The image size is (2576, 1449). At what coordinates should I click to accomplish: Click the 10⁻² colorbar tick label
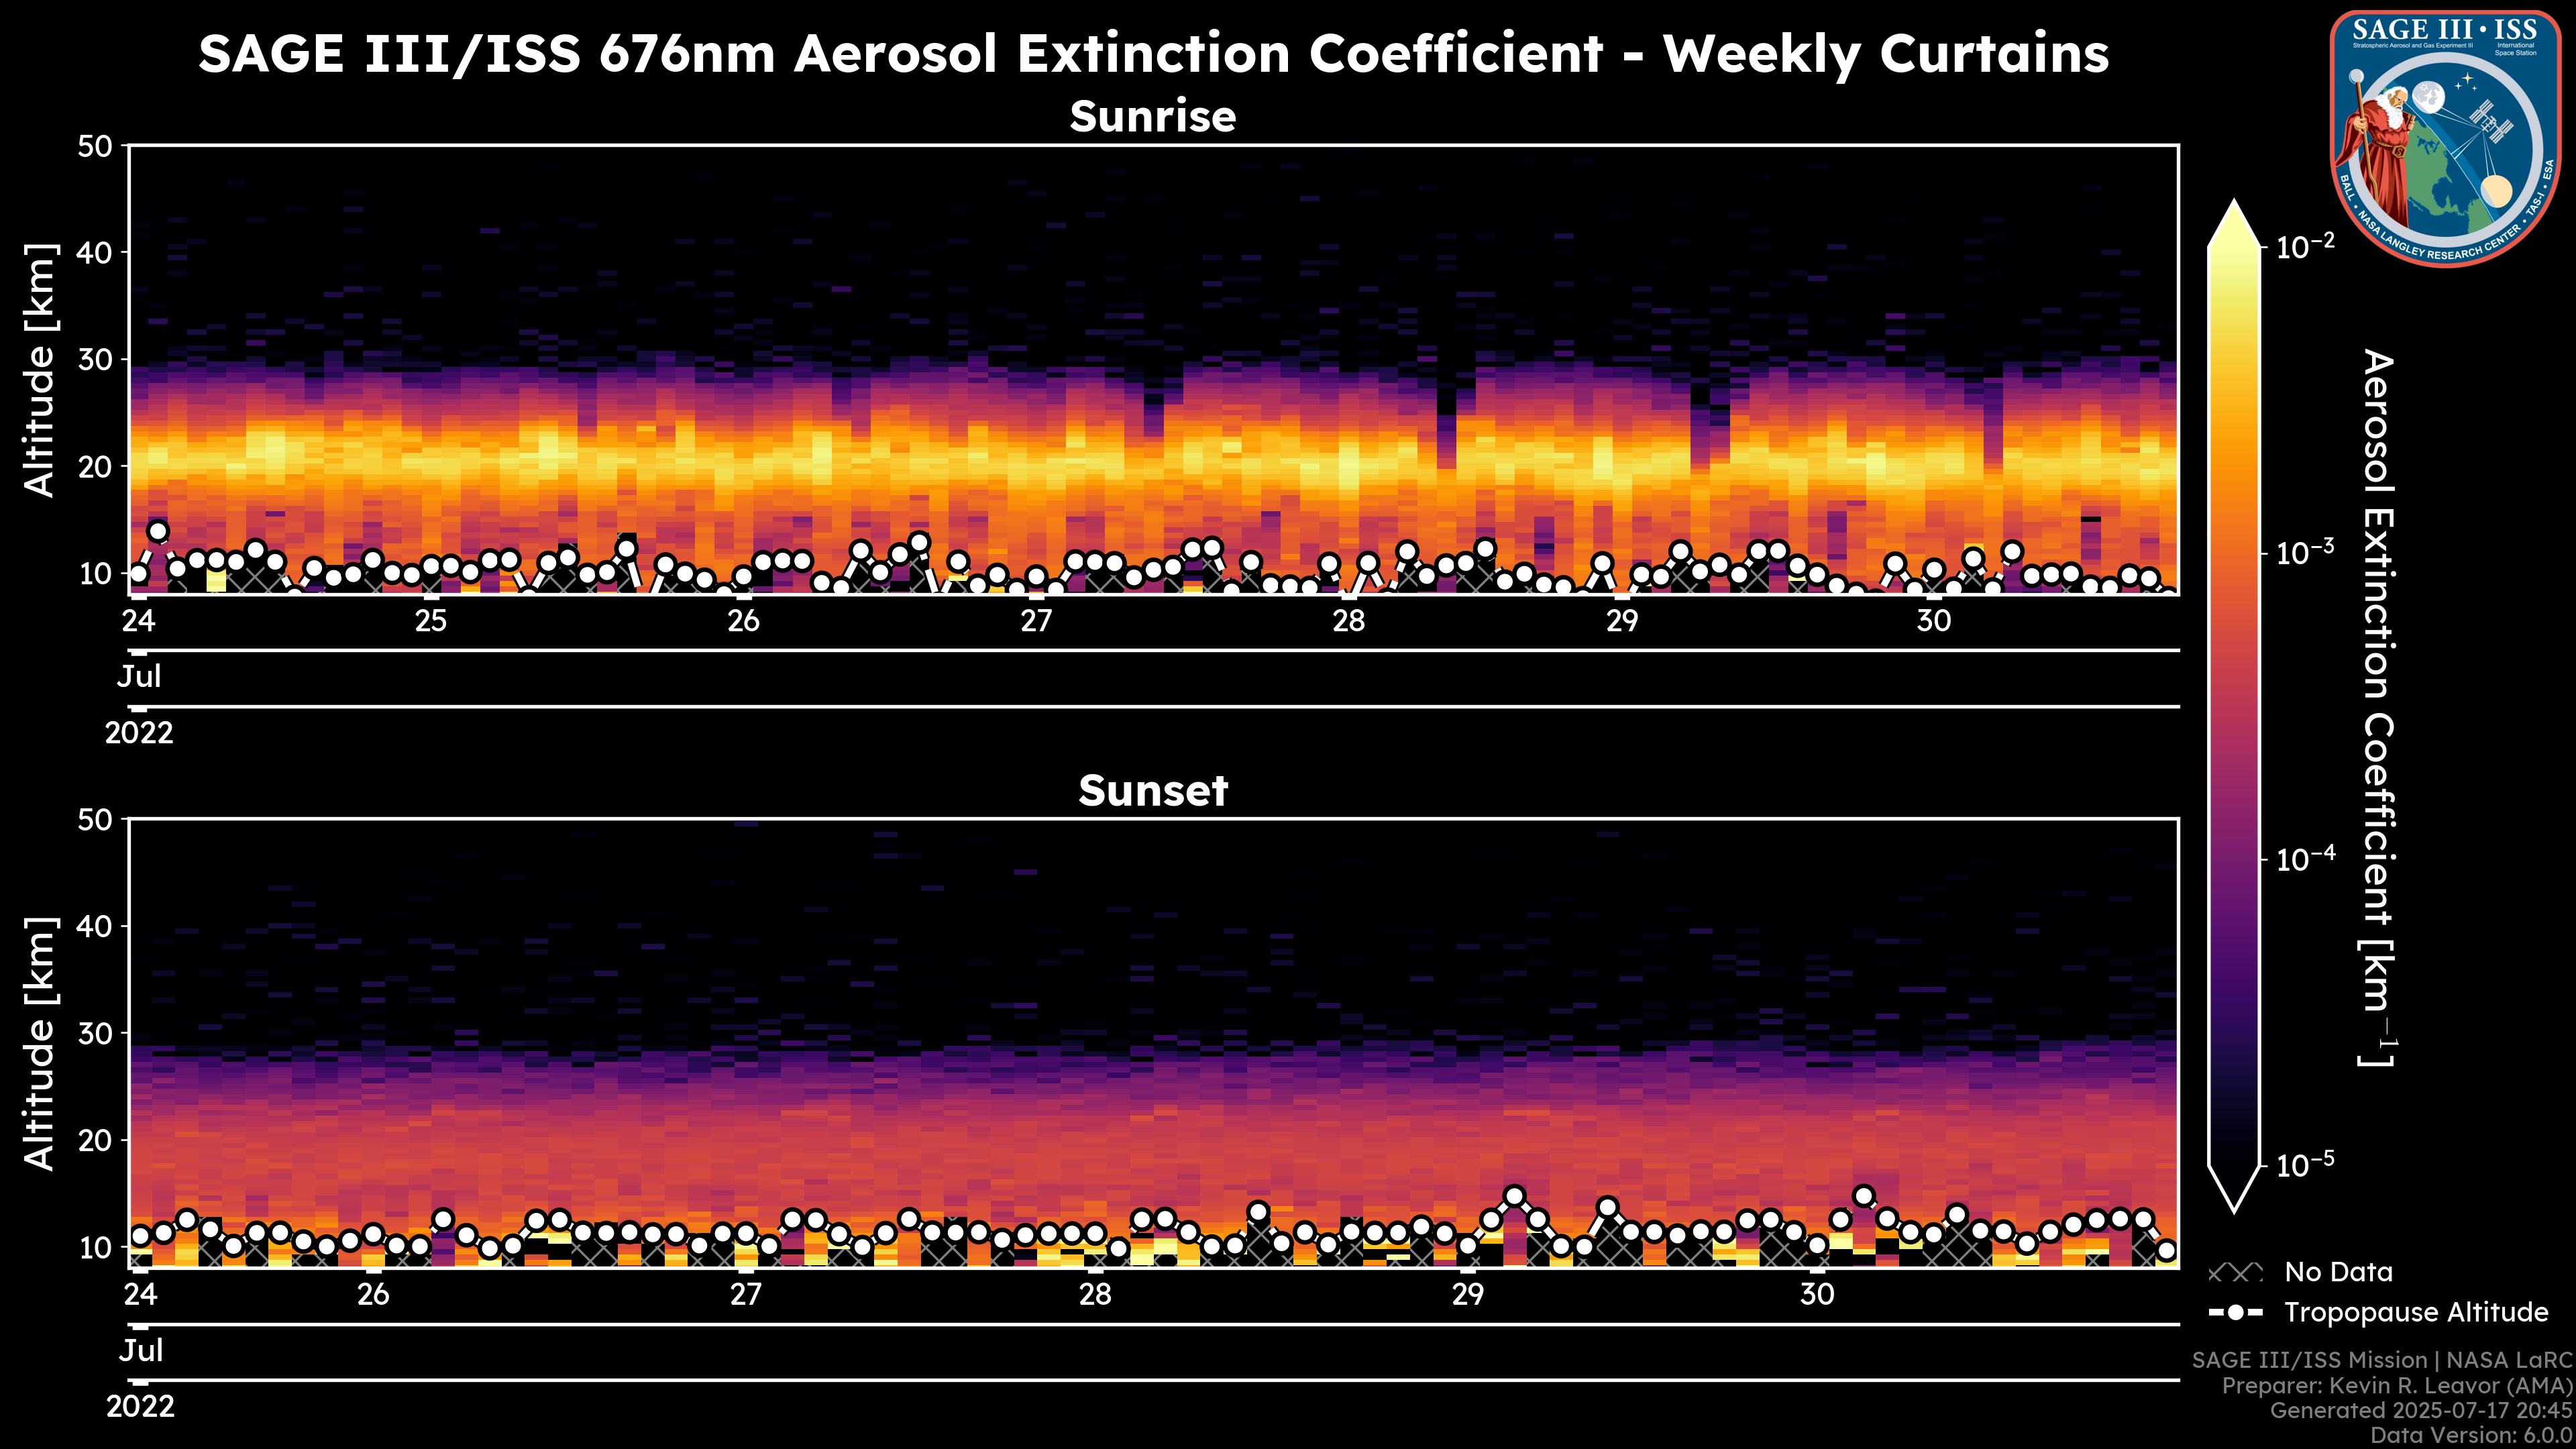2306,246
